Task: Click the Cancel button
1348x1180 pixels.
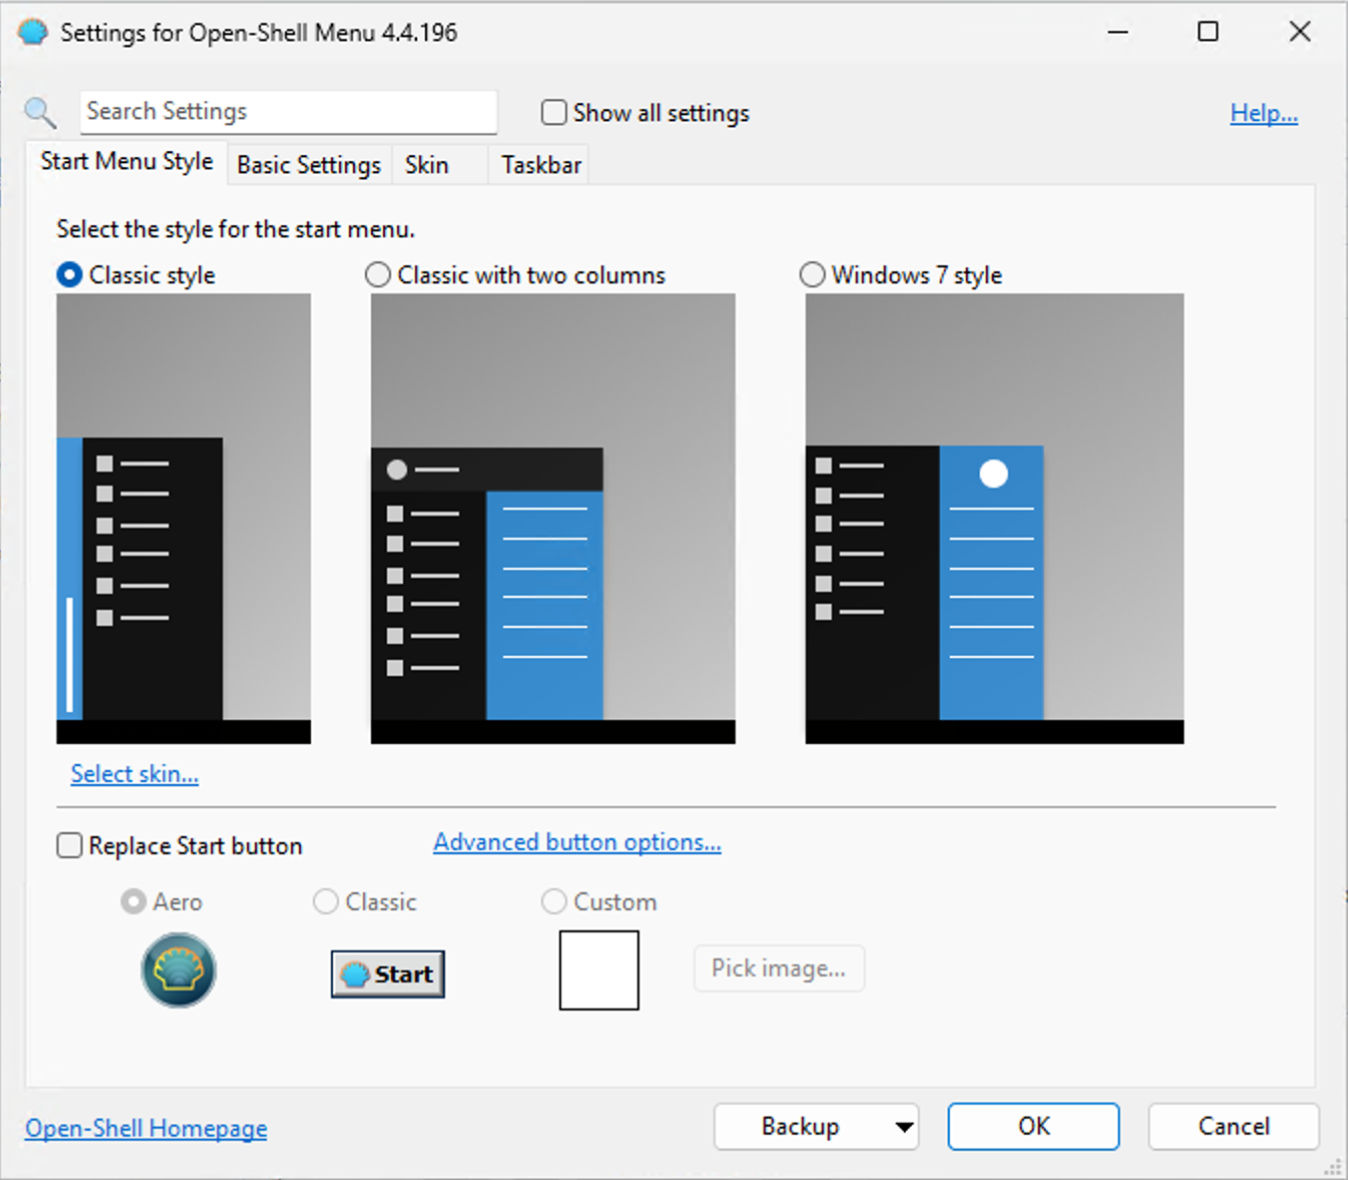Action: pos(1234,1127)
